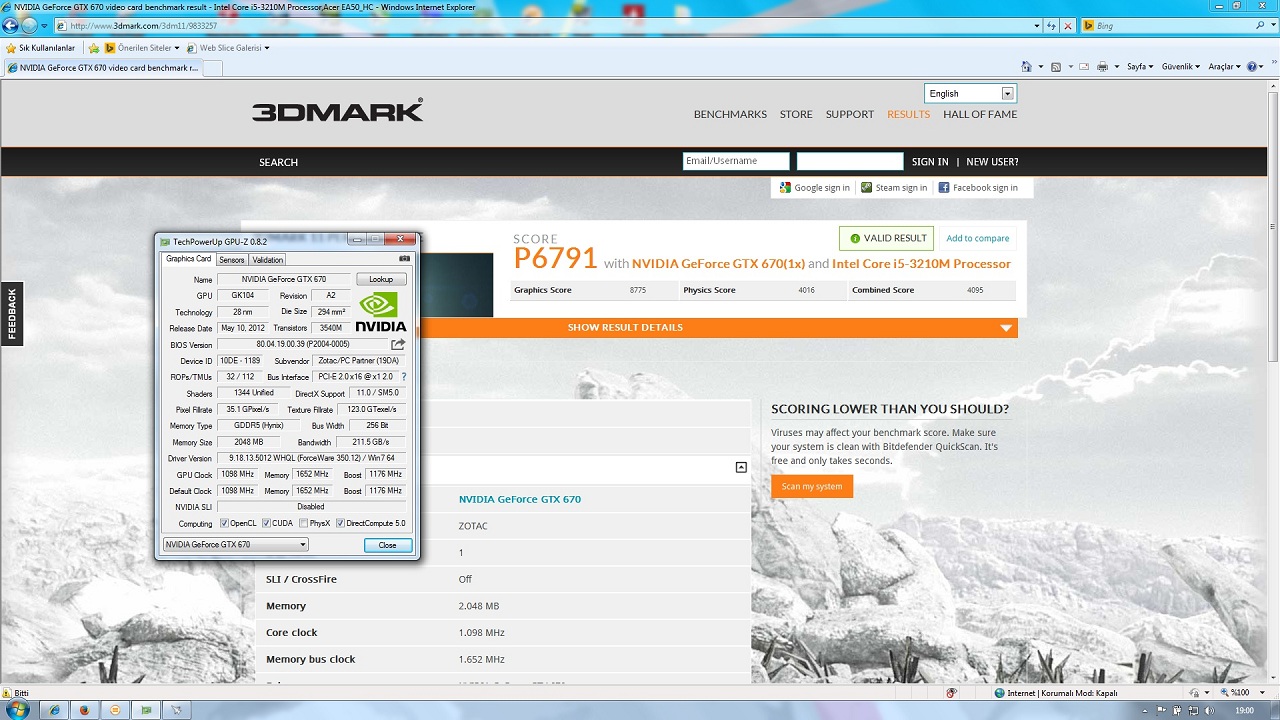Click the GPU-Z taskbar icon
1280x720 pixels.
(146, 710)
